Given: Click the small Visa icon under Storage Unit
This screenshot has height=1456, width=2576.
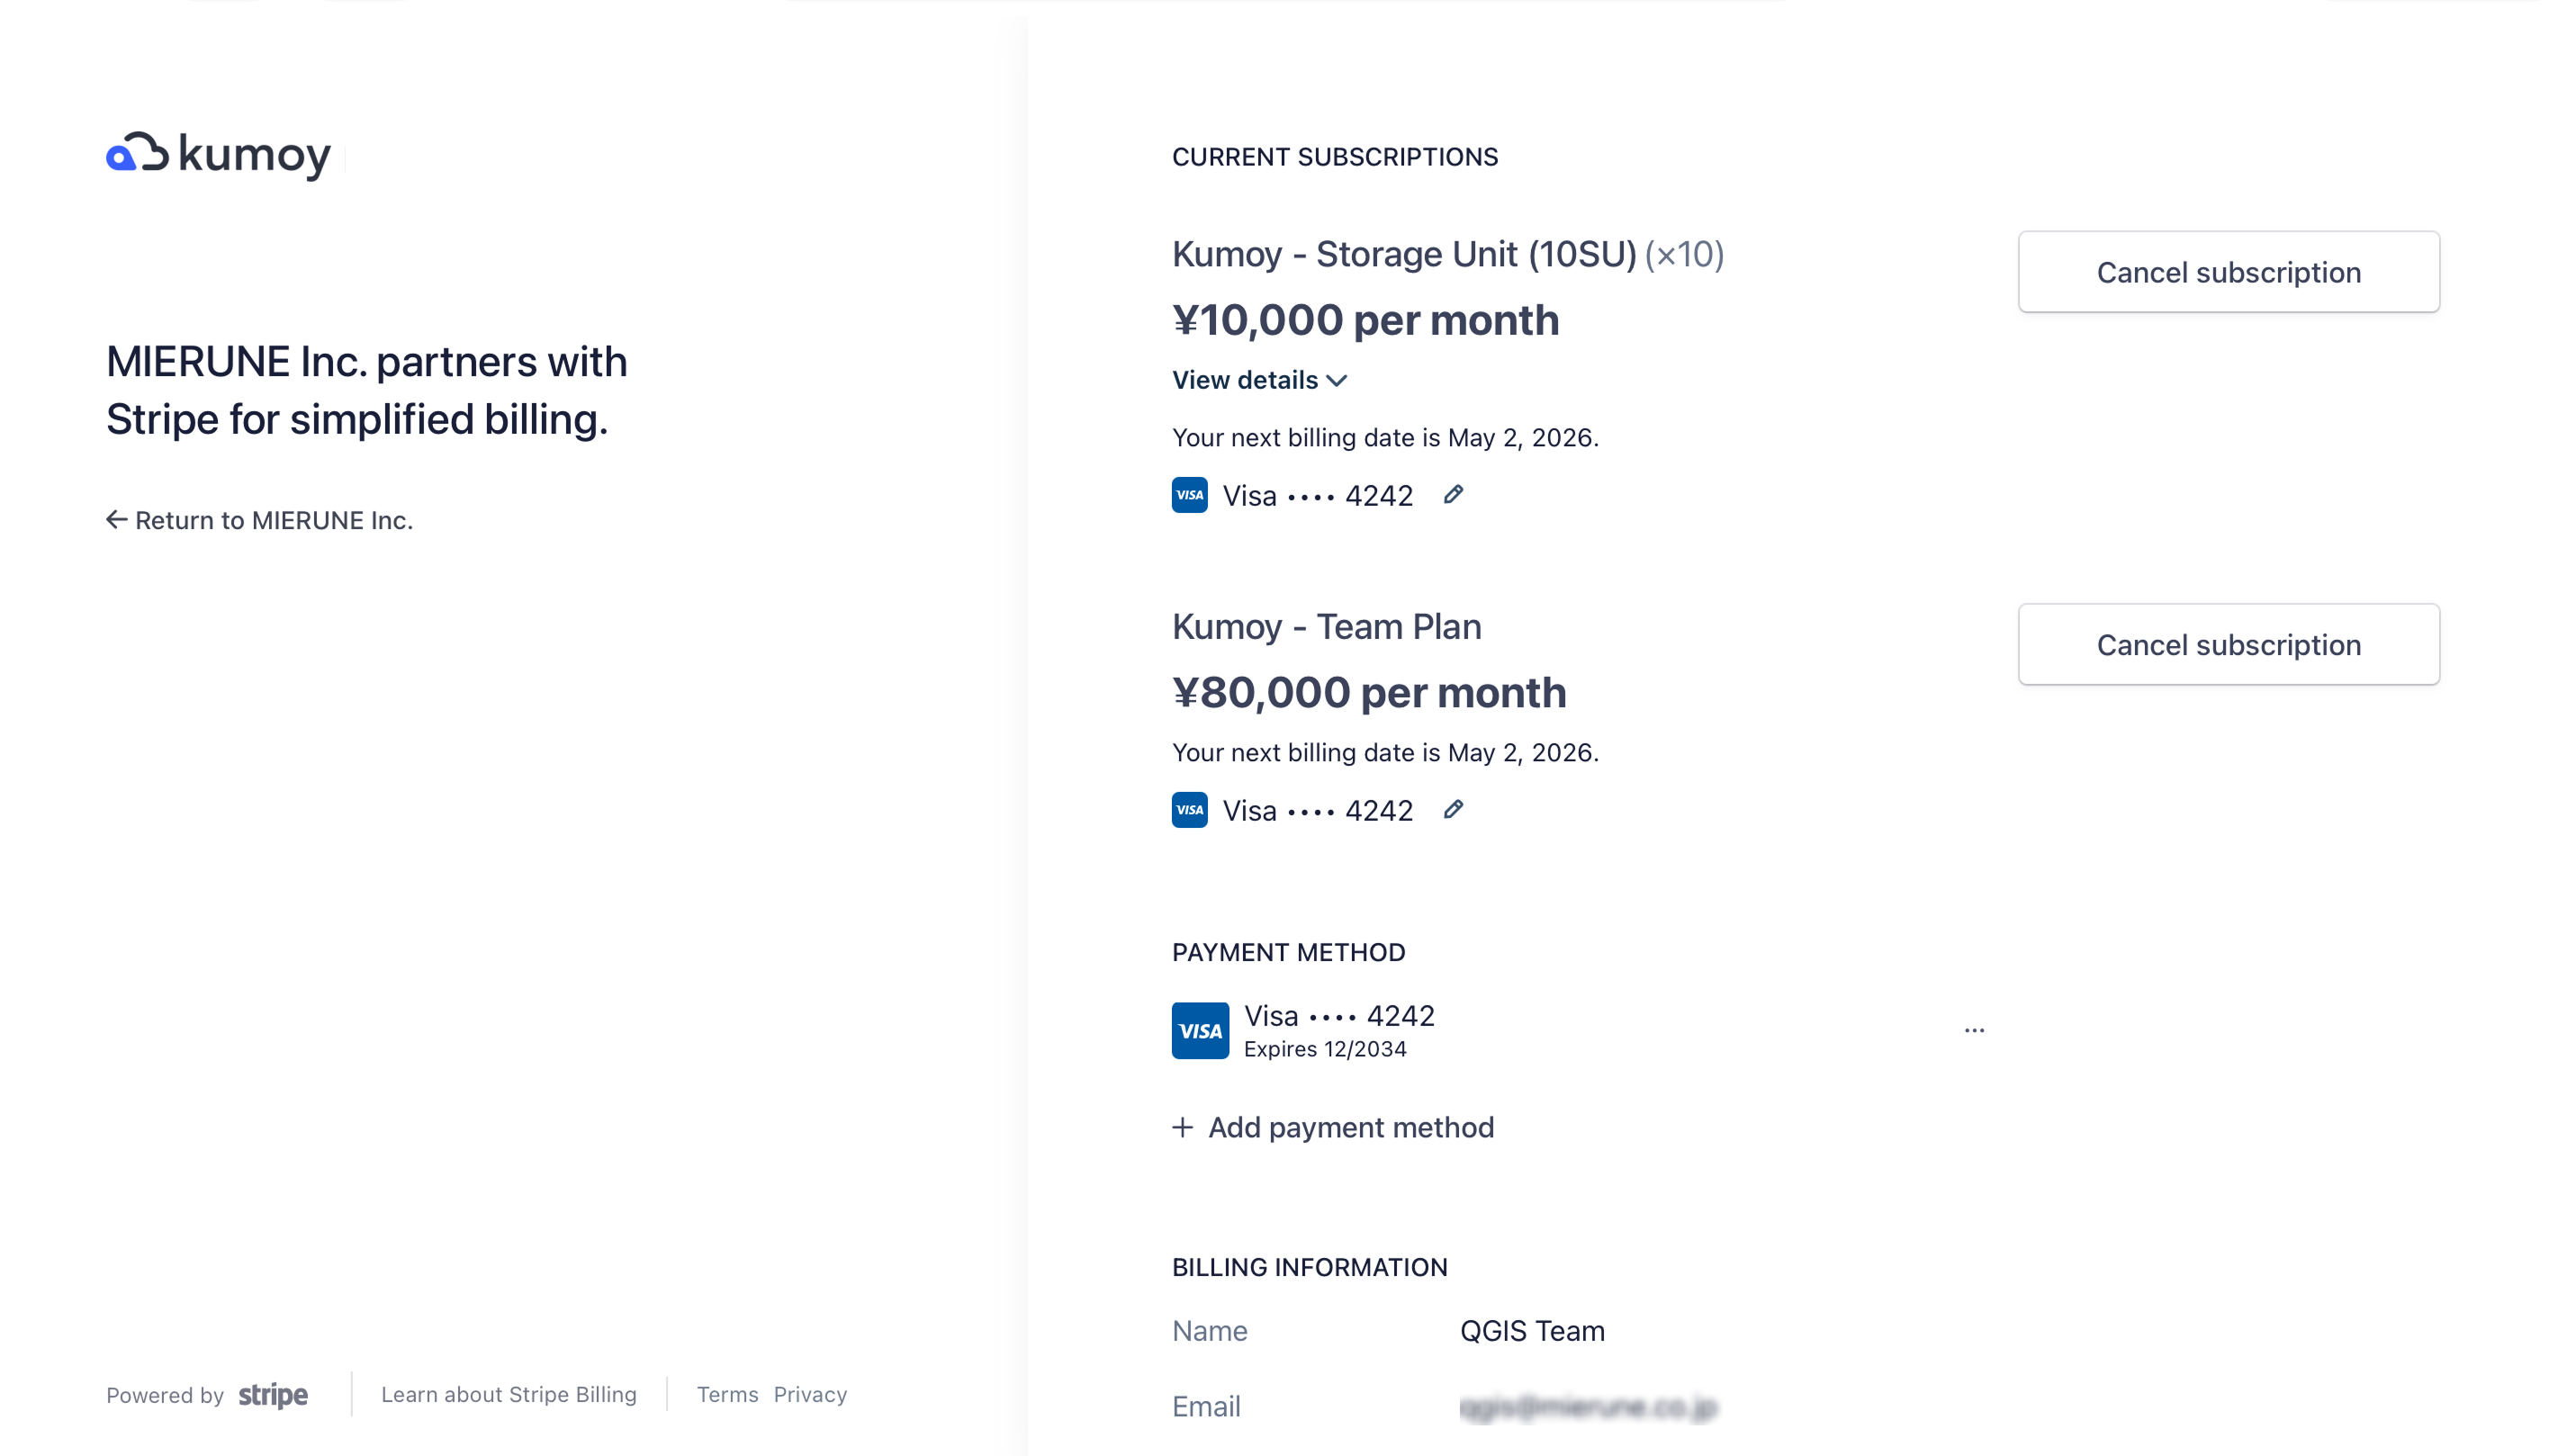Looking at the screenshot, I should pyautogui.click(x=1190, y=495).
